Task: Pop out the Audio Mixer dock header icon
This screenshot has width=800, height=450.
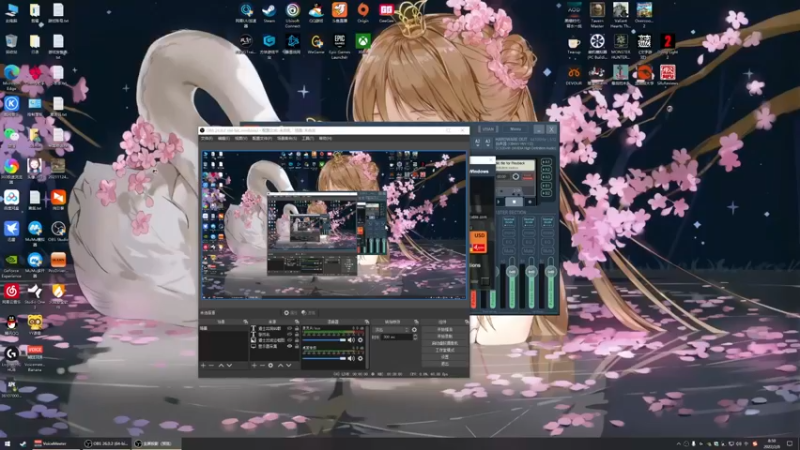Action: [367, 322]
